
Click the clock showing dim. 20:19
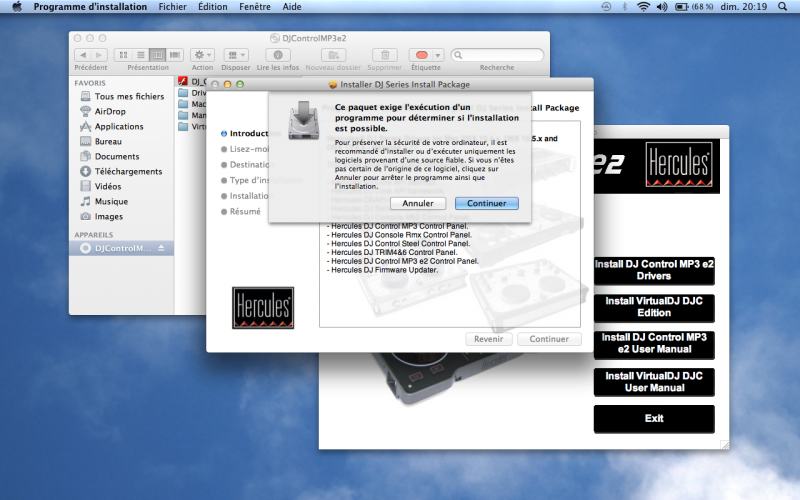(x=743, y=7)
